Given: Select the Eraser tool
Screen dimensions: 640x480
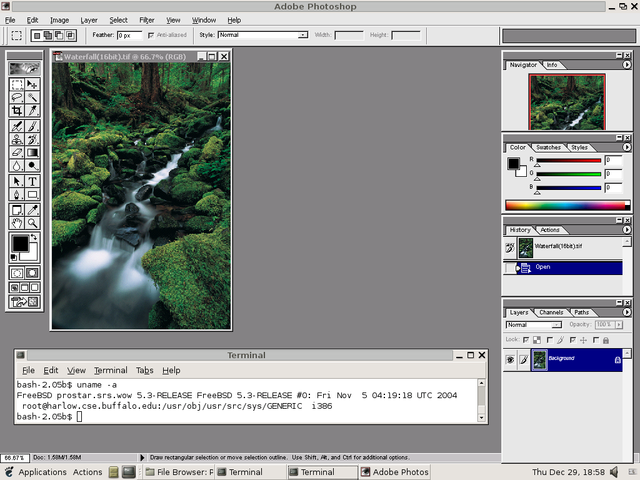Looking at the screenshot, I should click(x=17, y=153).
